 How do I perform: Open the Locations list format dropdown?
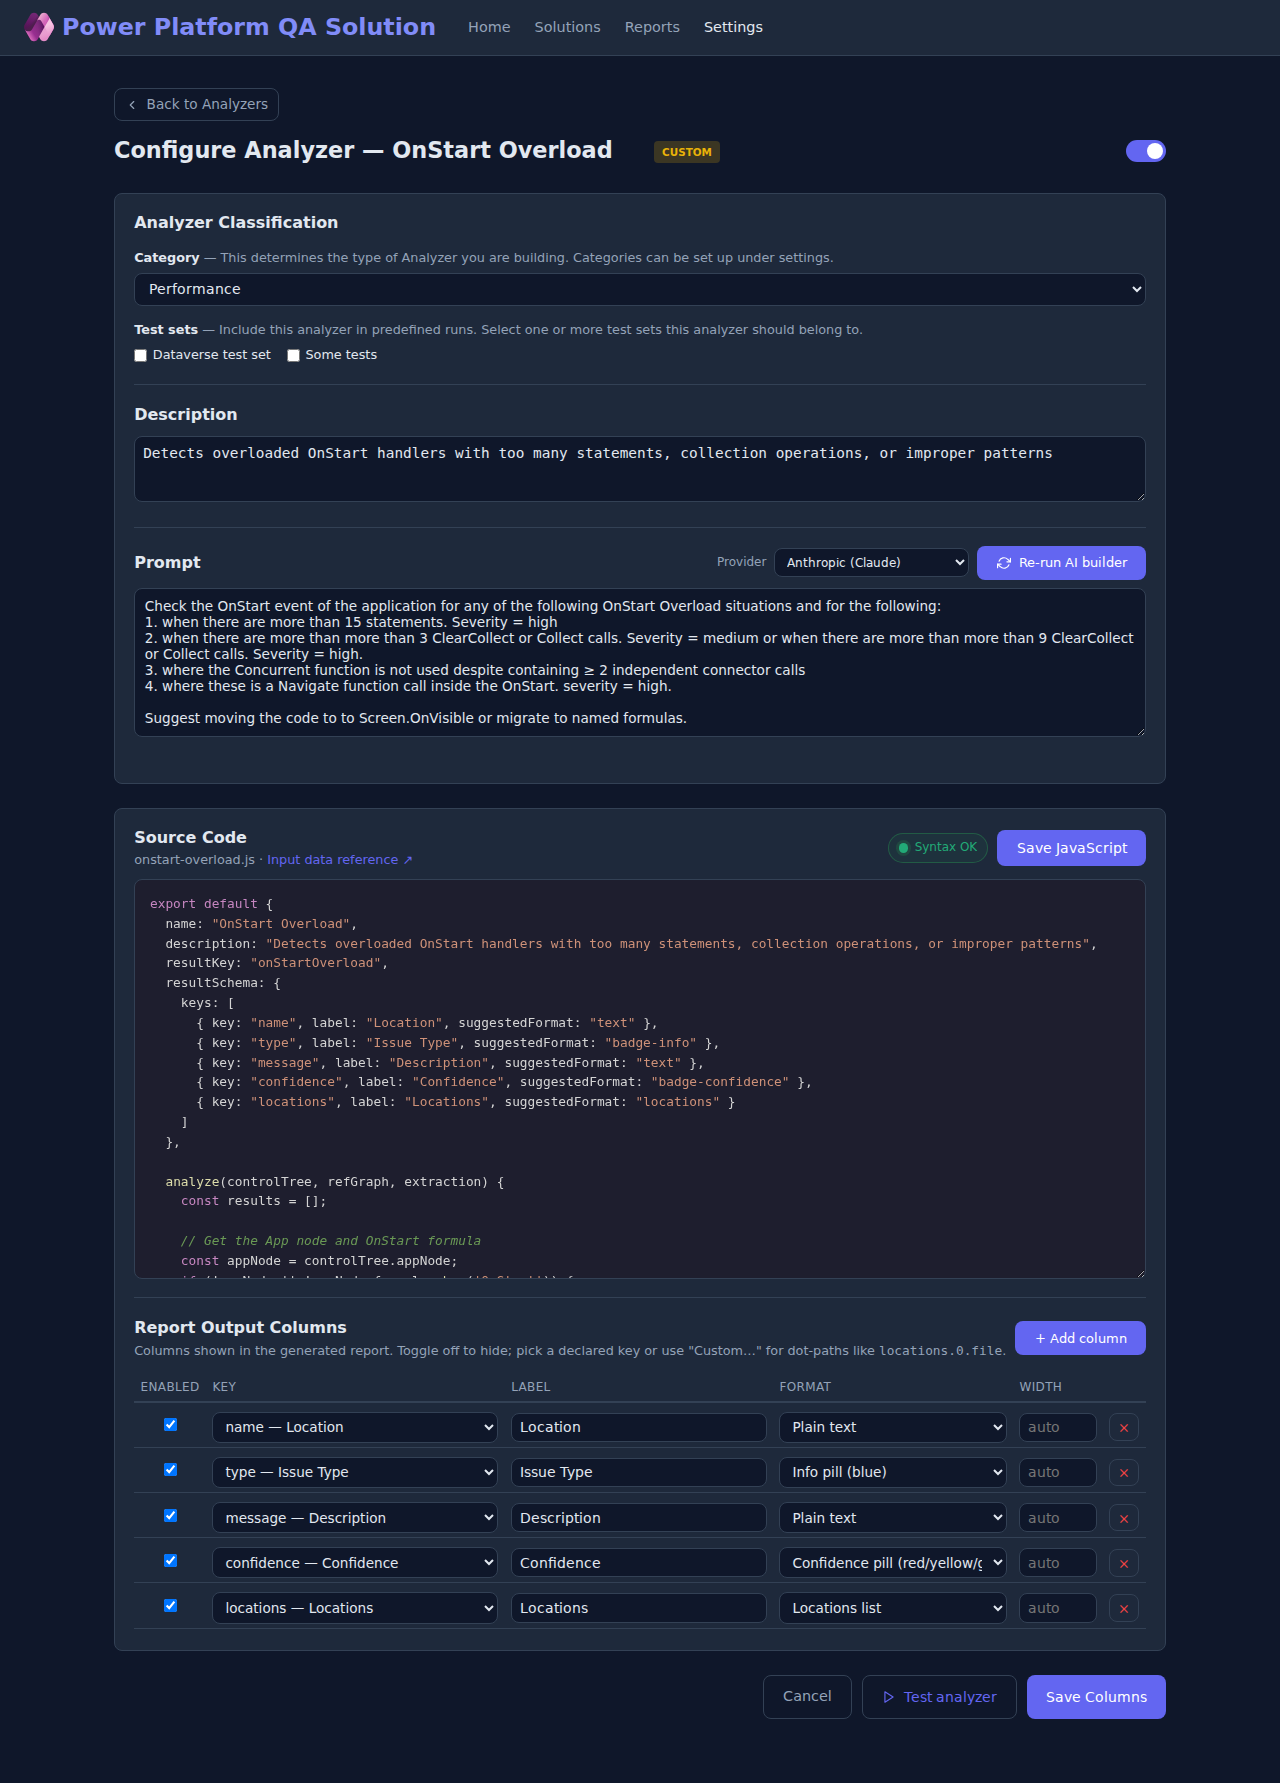(x=893, y=1608)
